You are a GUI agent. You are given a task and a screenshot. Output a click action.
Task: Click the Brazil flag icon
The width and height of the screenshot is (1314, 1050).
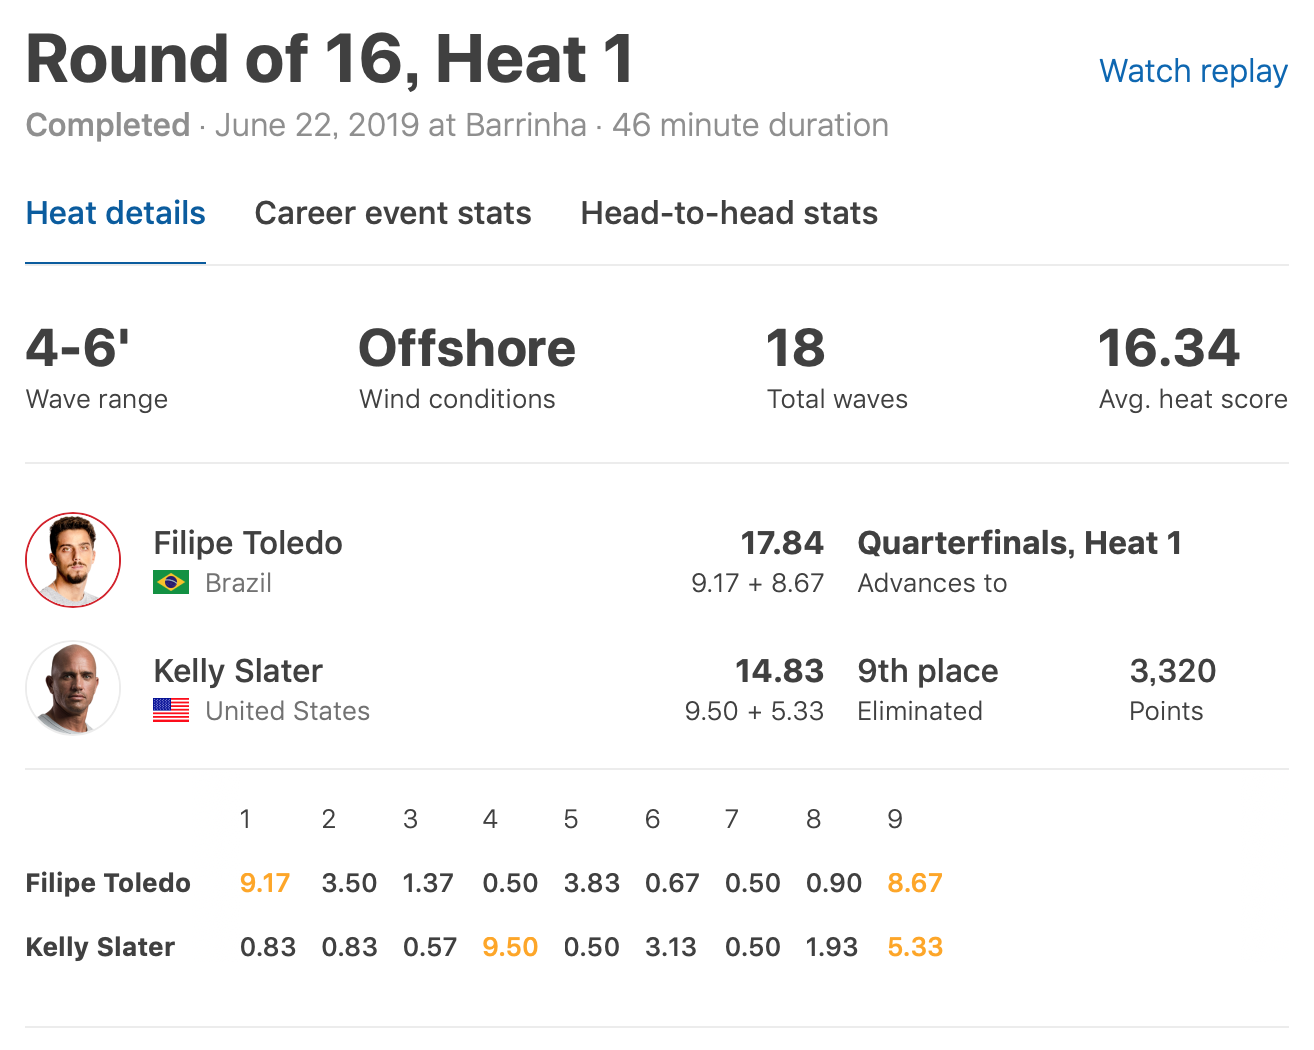(171, 582)
